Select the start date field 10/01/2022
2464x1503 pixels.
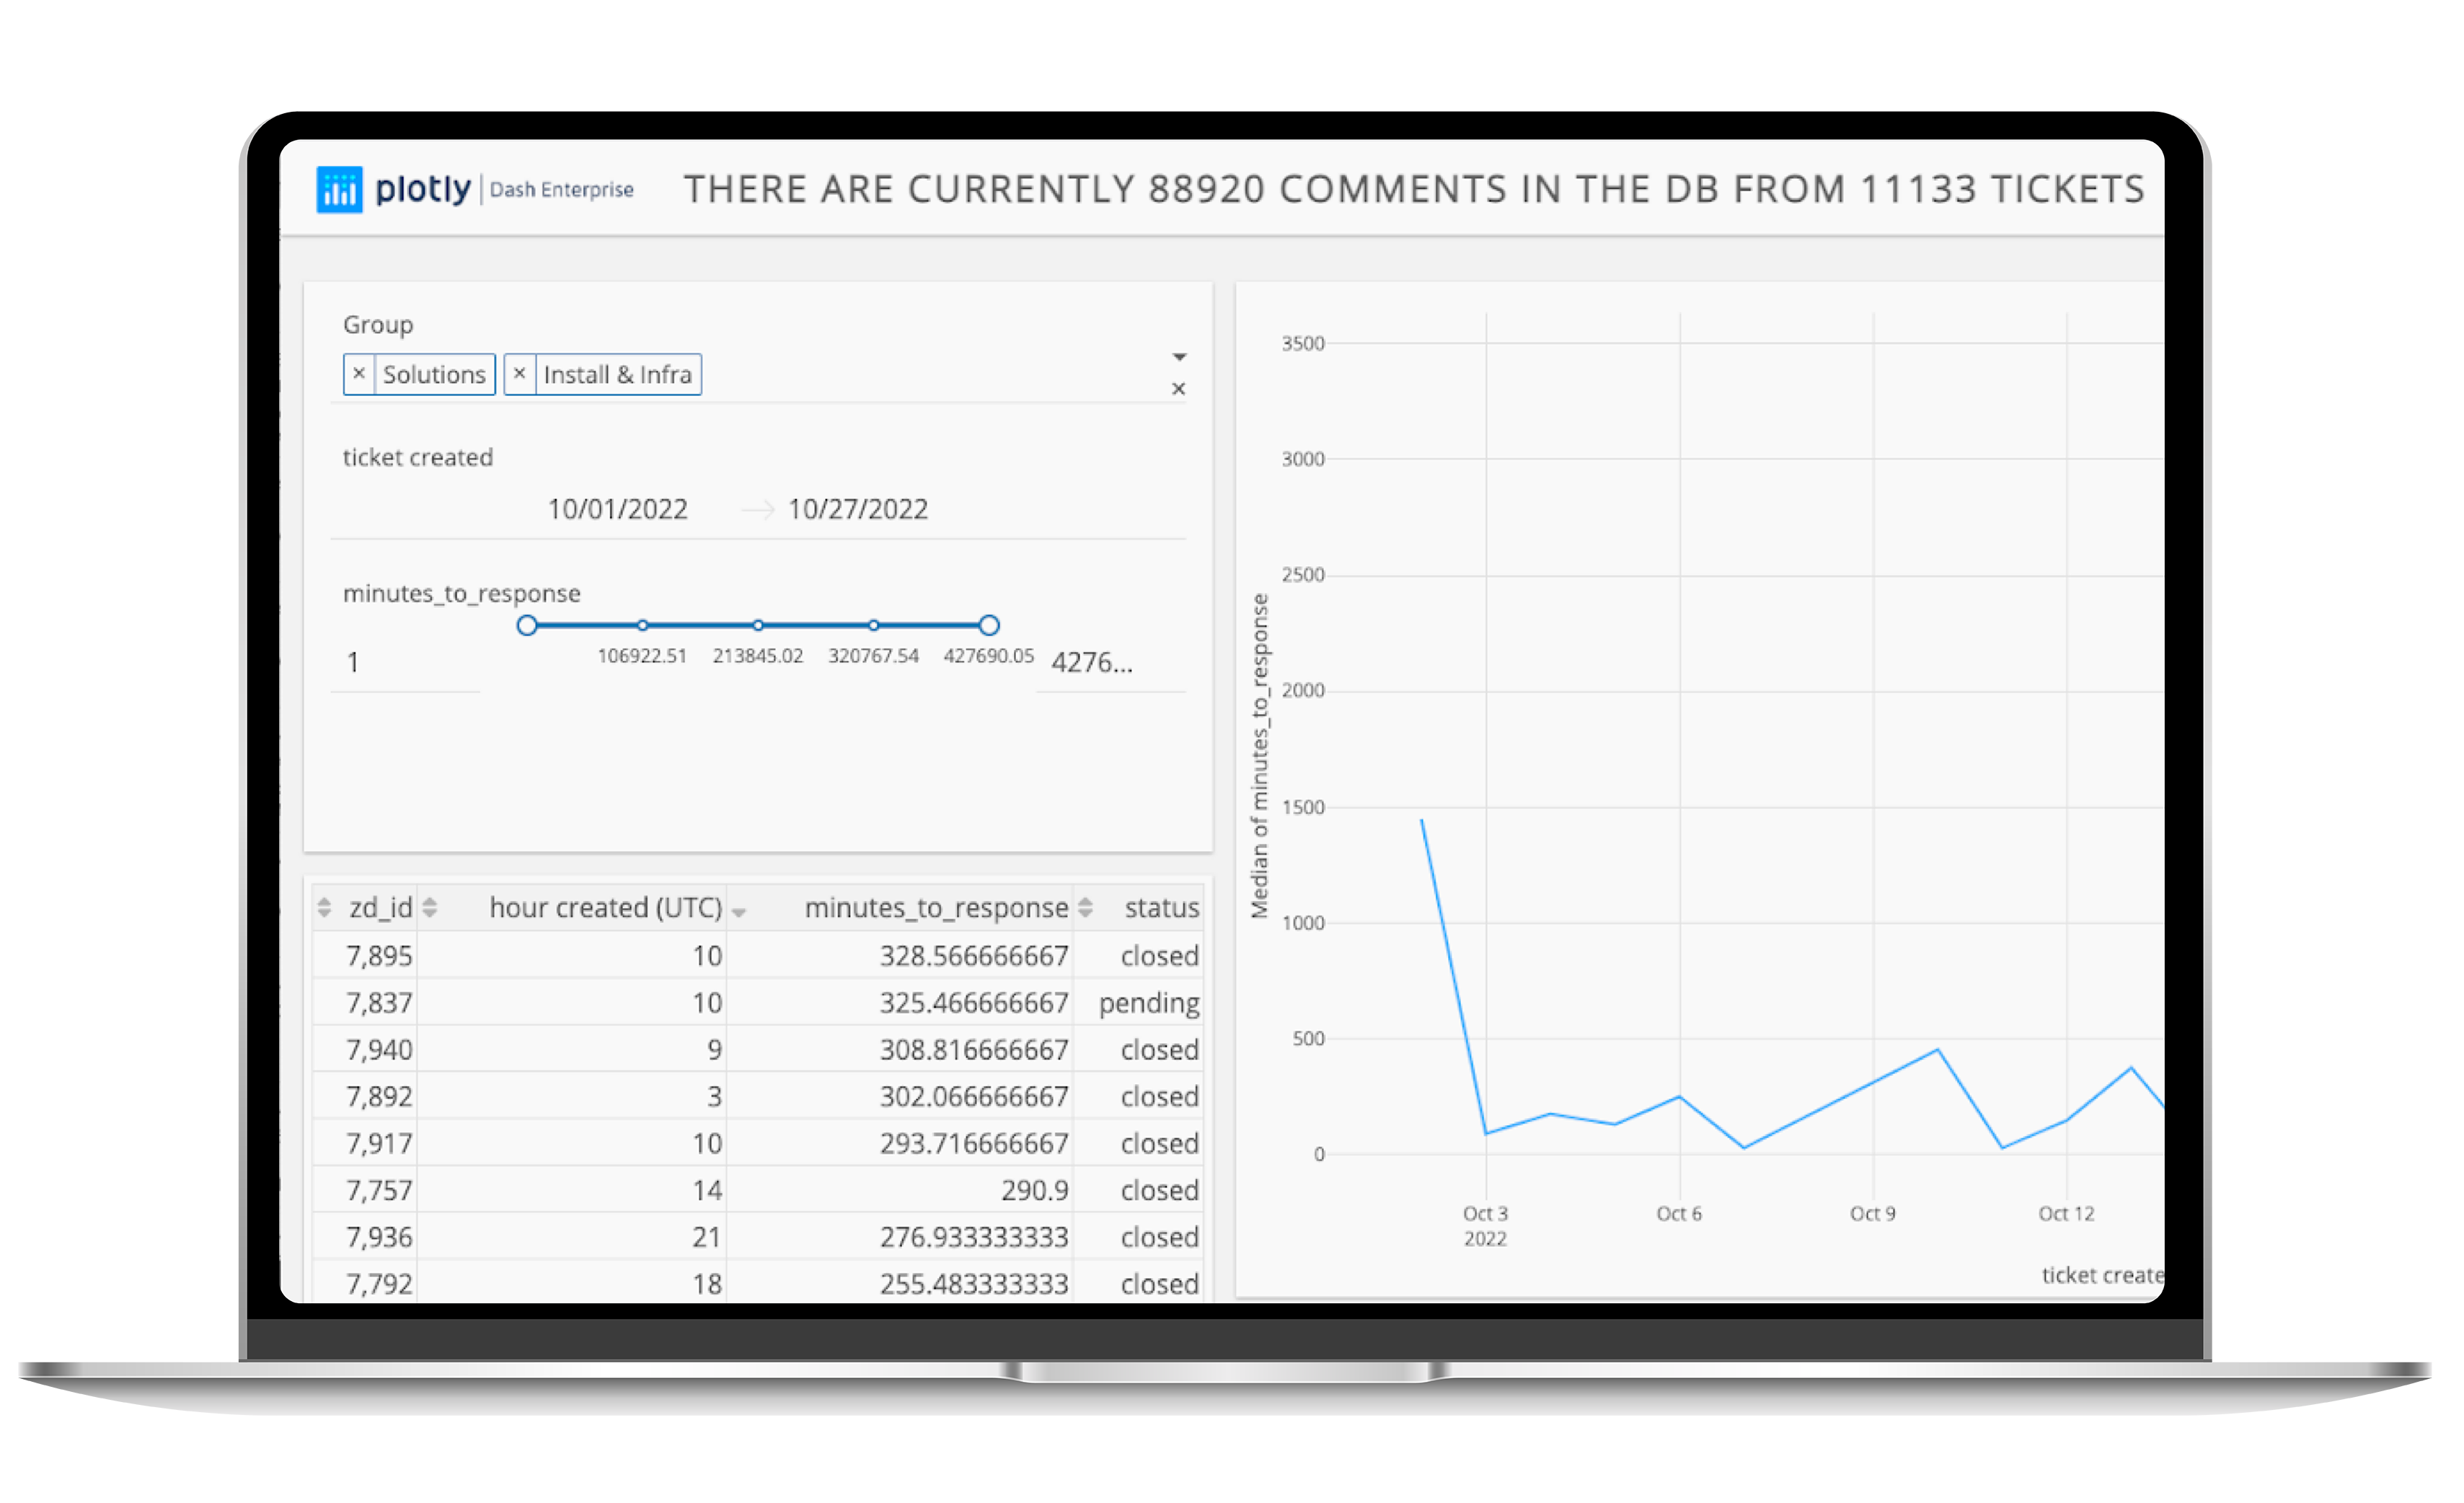click(x=617, y=508)
